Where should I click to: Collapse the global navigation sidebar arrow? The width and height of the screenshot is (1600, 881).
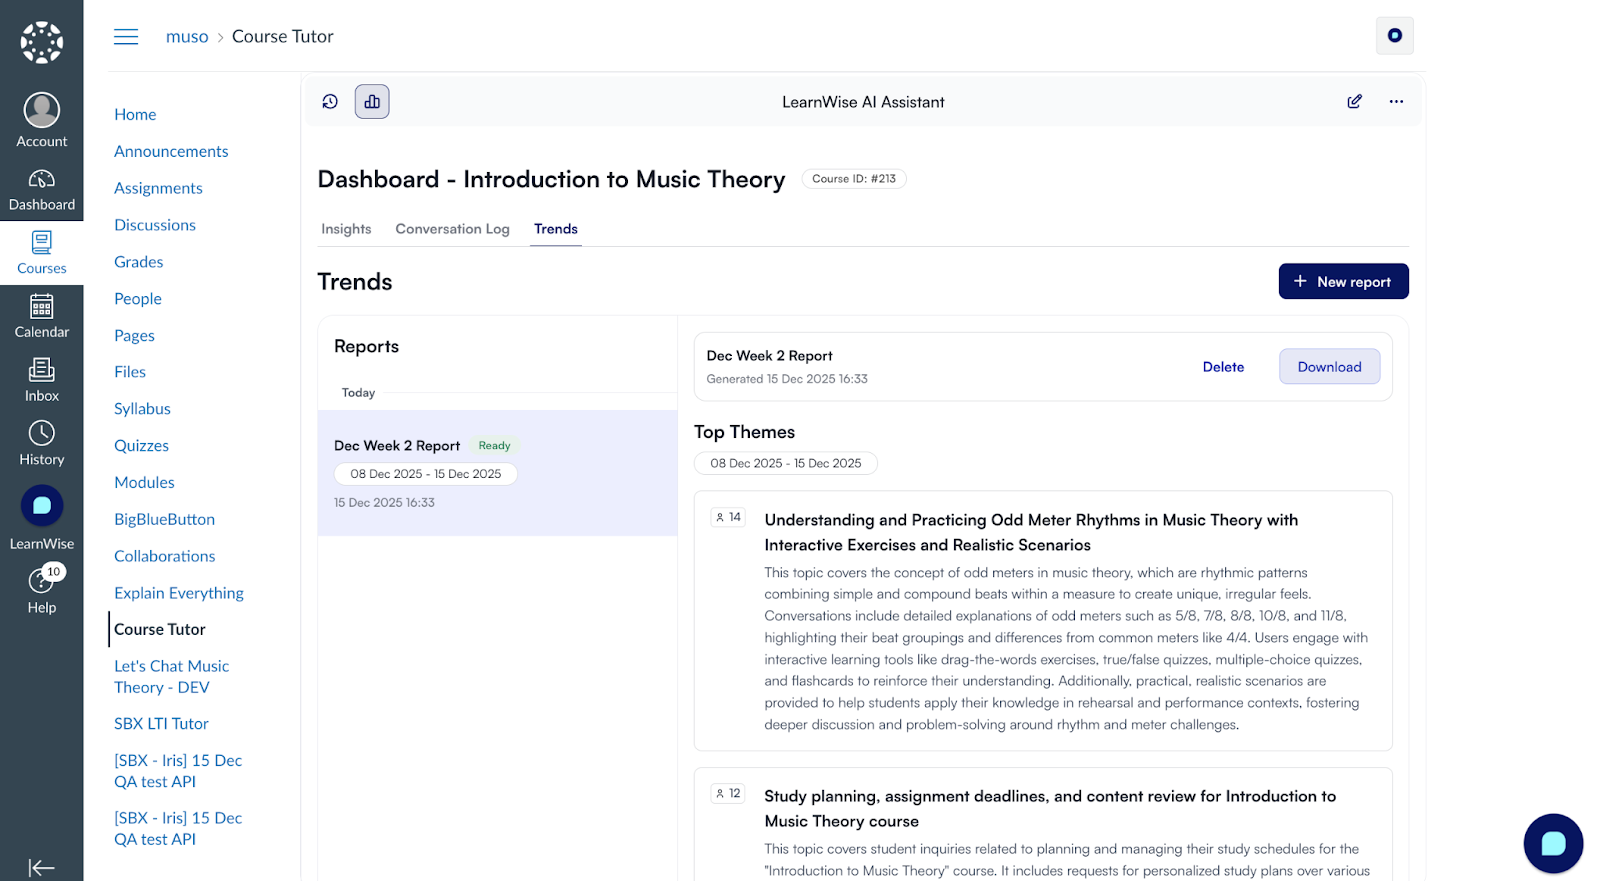(x=42, y=867)
